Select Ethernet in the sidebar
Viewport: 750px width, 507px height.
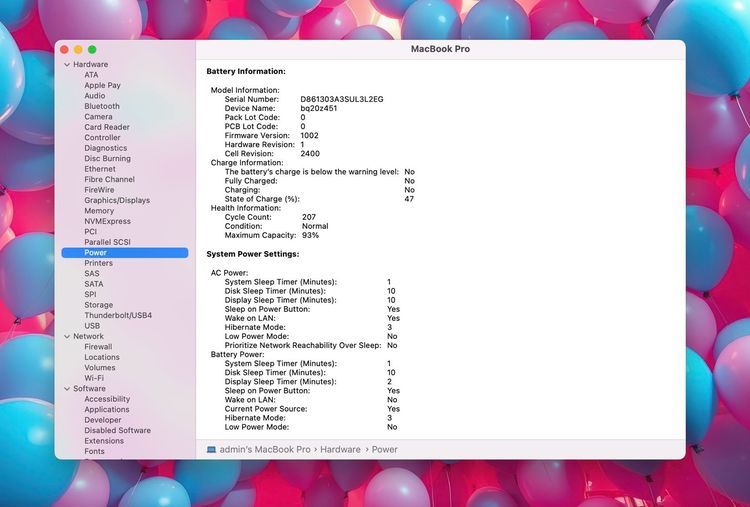100,169
